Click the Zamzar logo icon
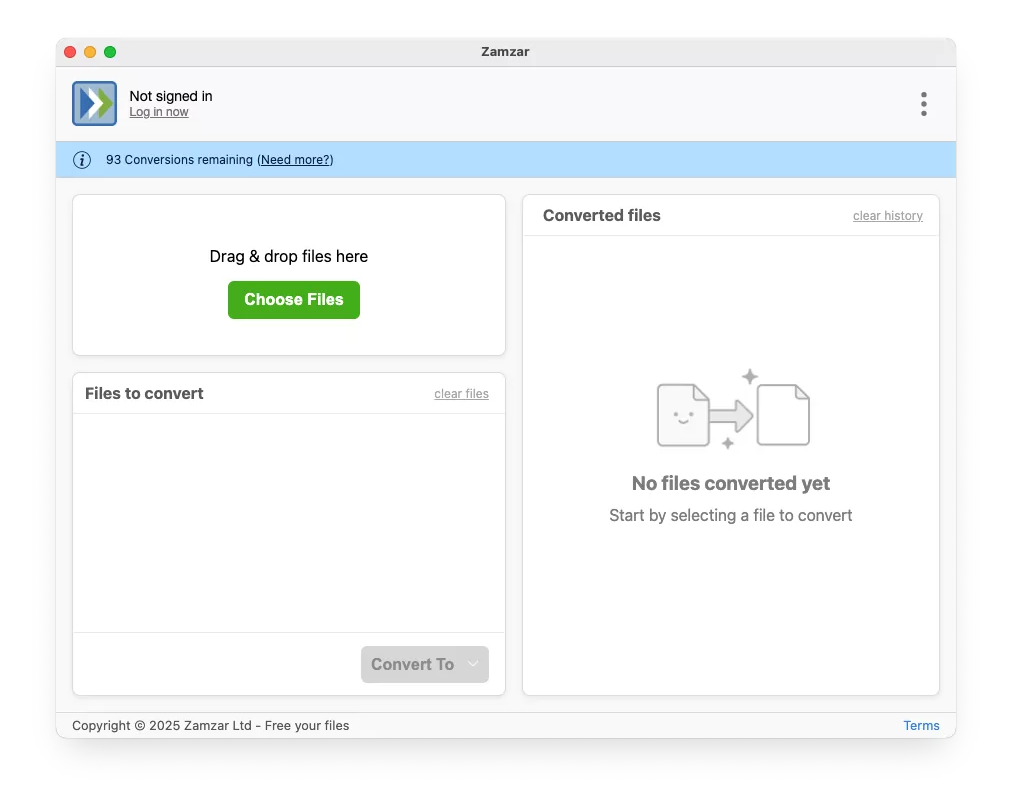This screenshot has width=1012, height=812. click(94, 103)
